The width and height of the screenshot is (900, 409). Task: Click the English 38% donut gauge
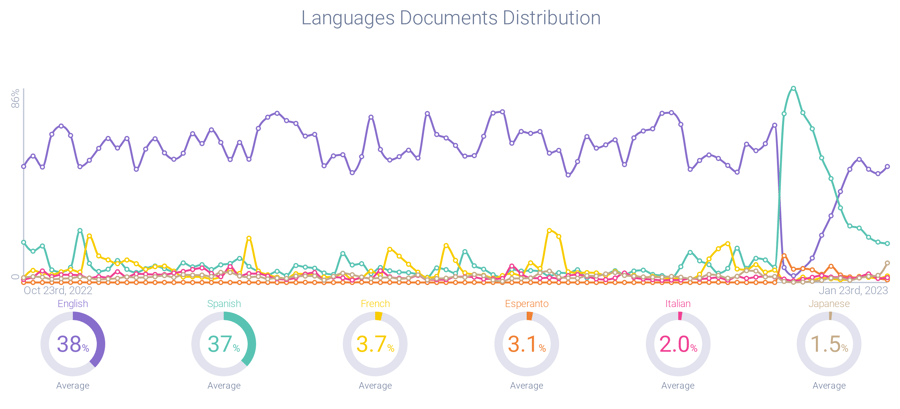[x=72, y=345]
